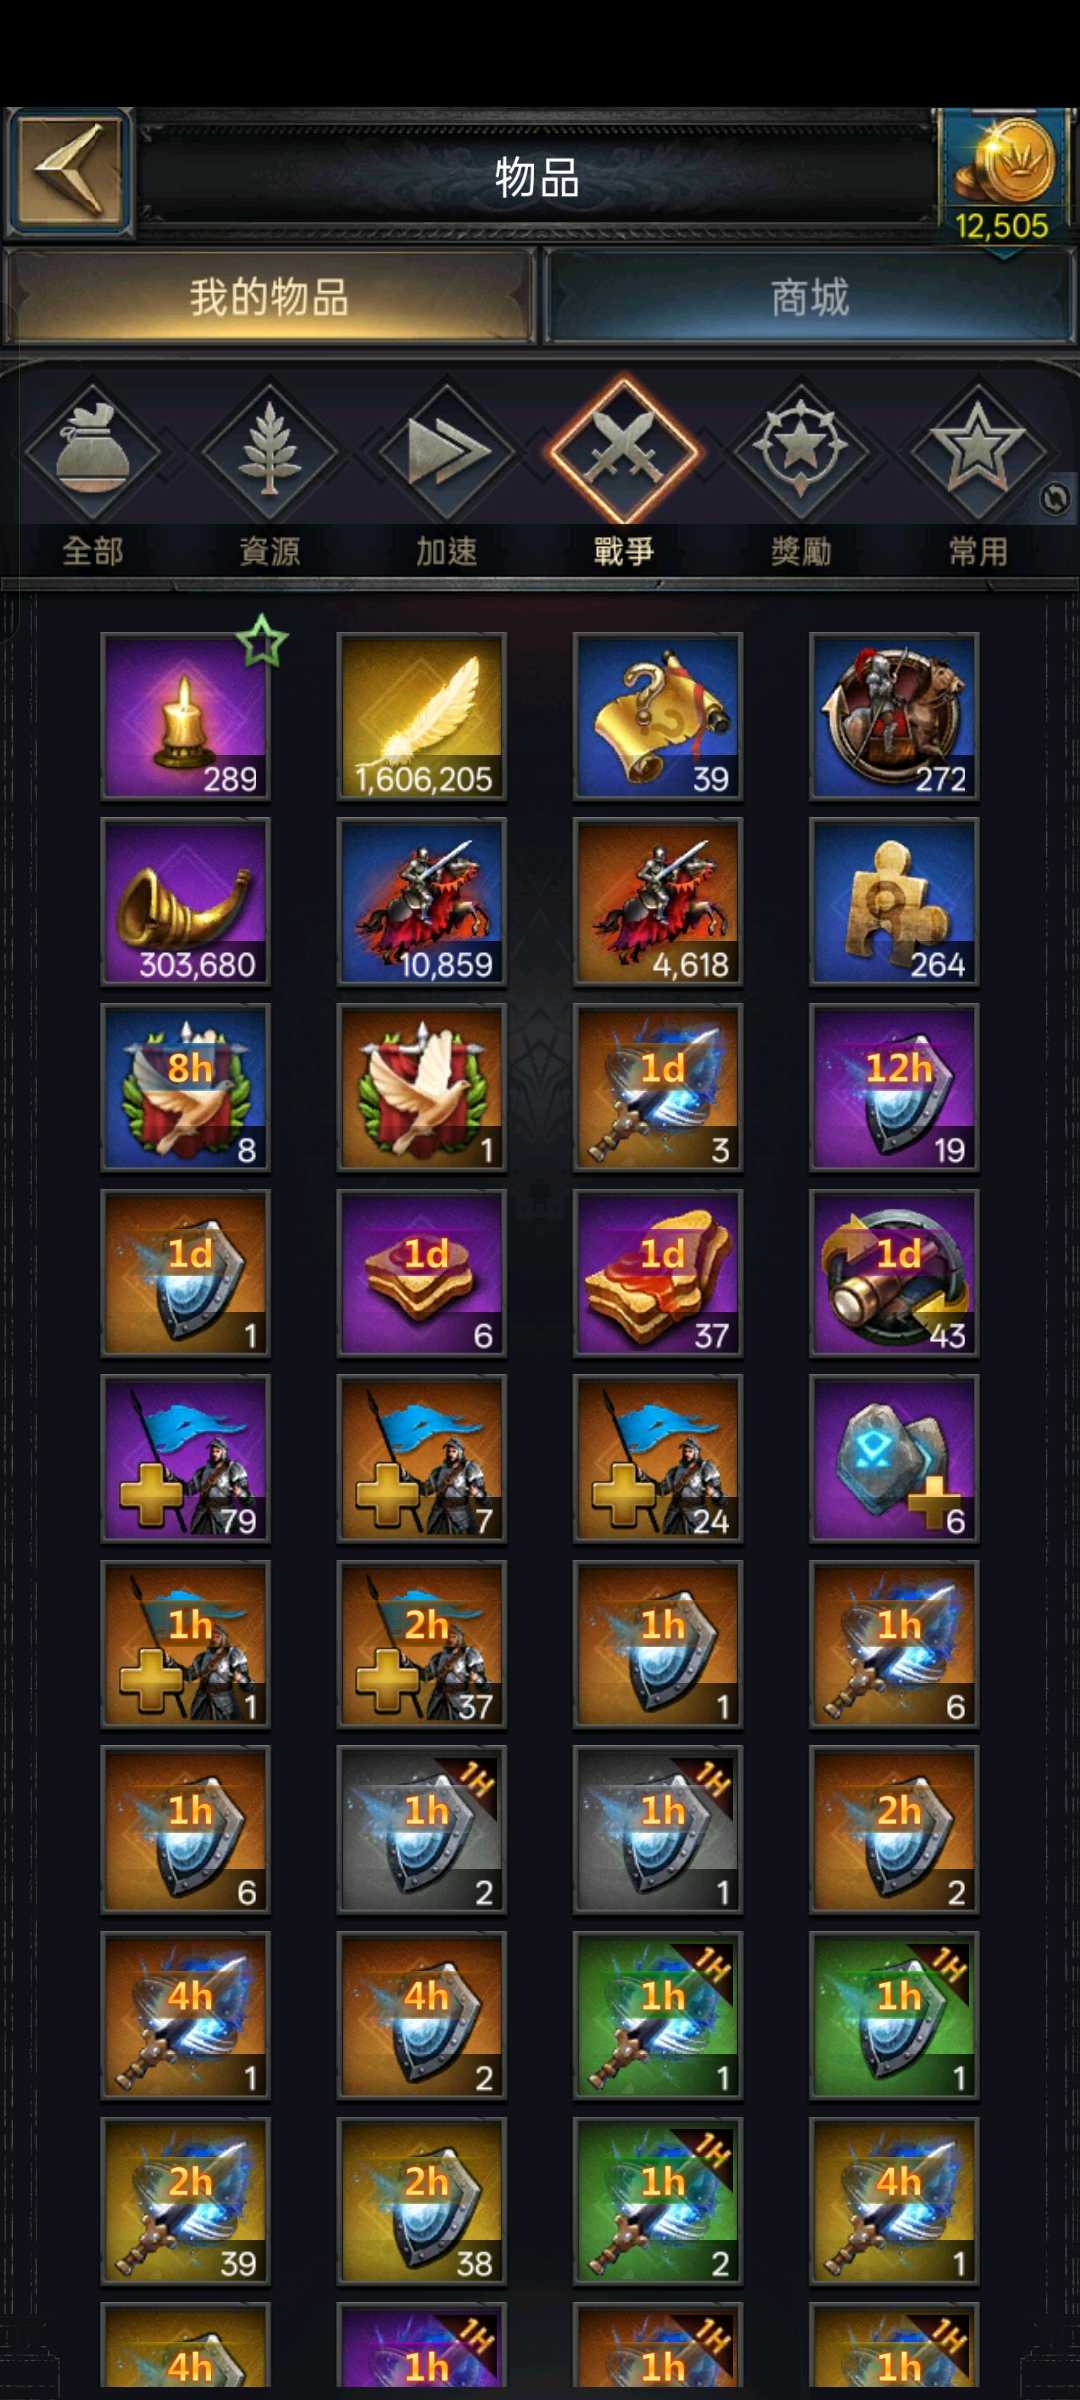Click the small refresh icon near 常用

pos(1054,498)
